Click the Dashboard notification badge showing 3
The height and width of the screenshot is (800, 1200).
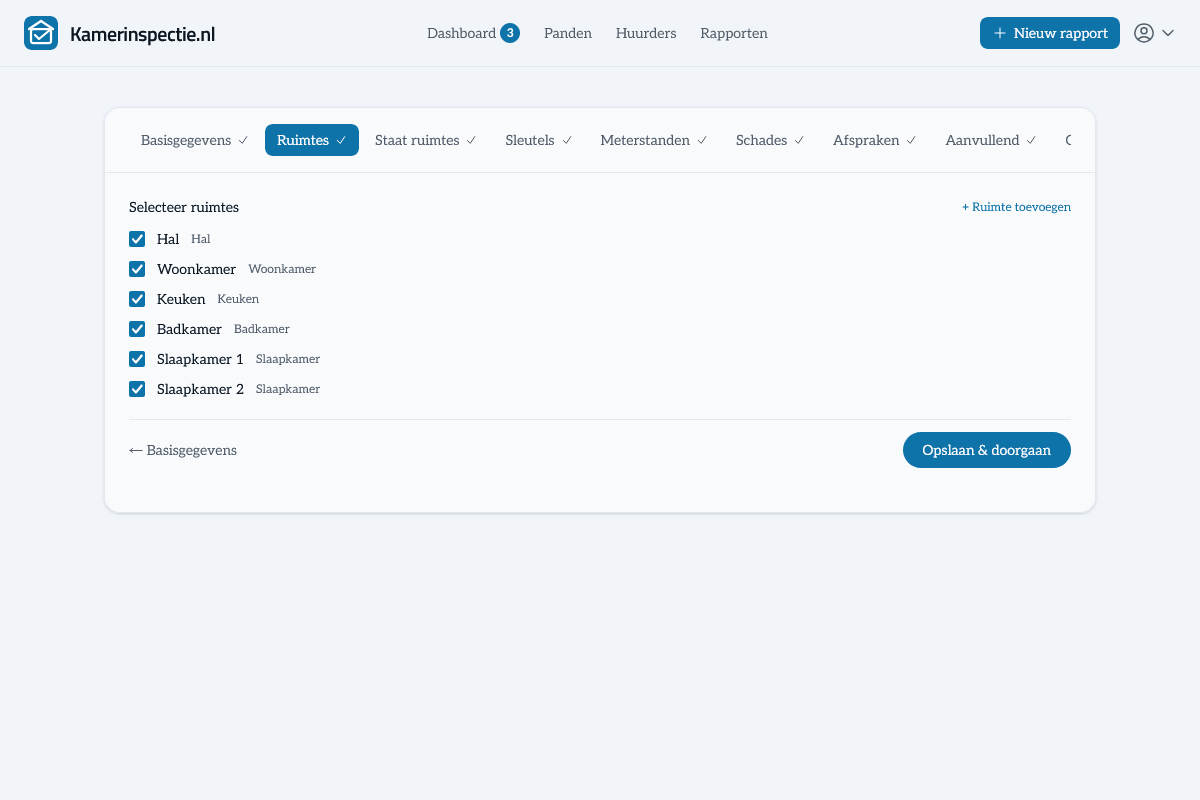[x=510, y=33]
